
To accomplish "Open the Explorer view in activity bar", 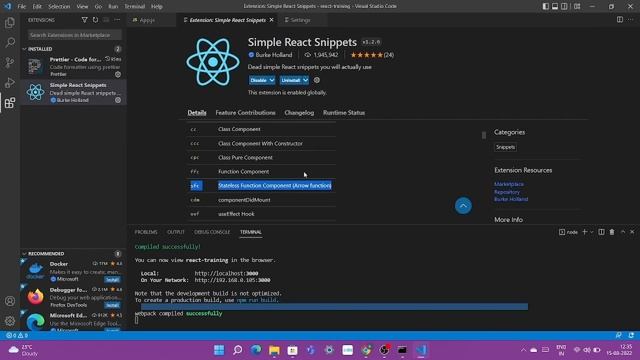I will click(10, 22).
